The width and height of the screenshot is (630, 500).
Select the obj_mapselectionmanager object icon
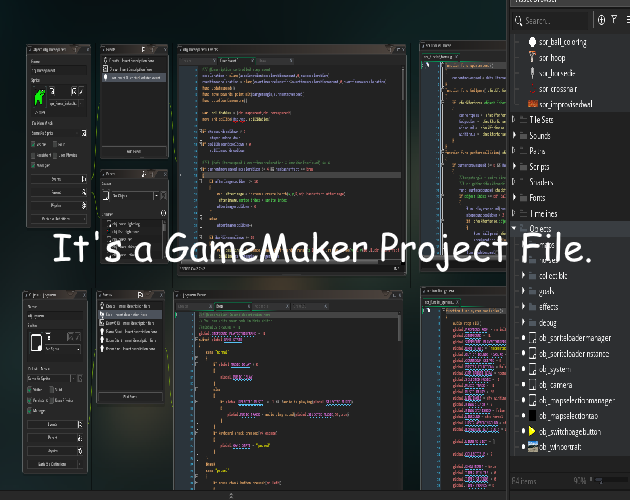(532, 400)
